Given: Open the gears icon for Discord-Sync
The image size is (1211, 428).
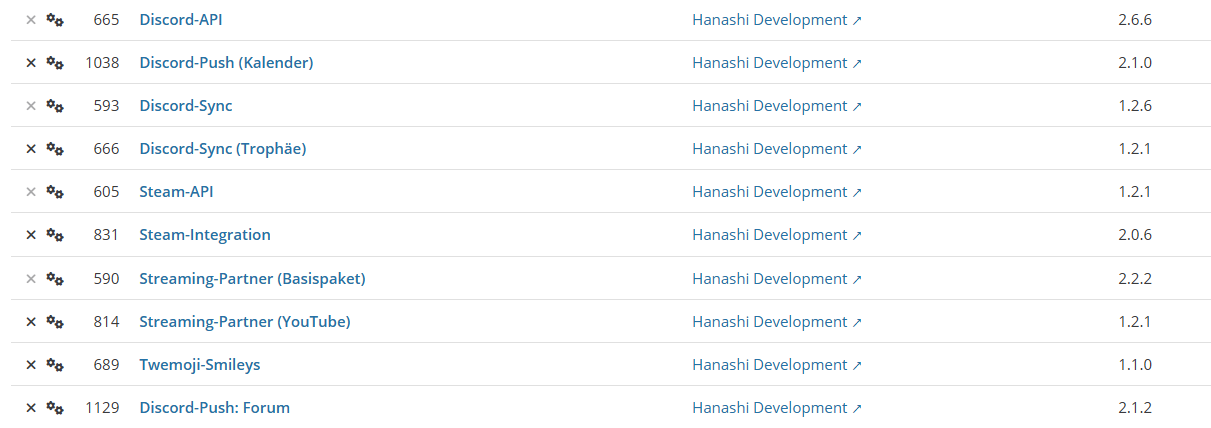Looking at the screenshot, I should (55, 106).
